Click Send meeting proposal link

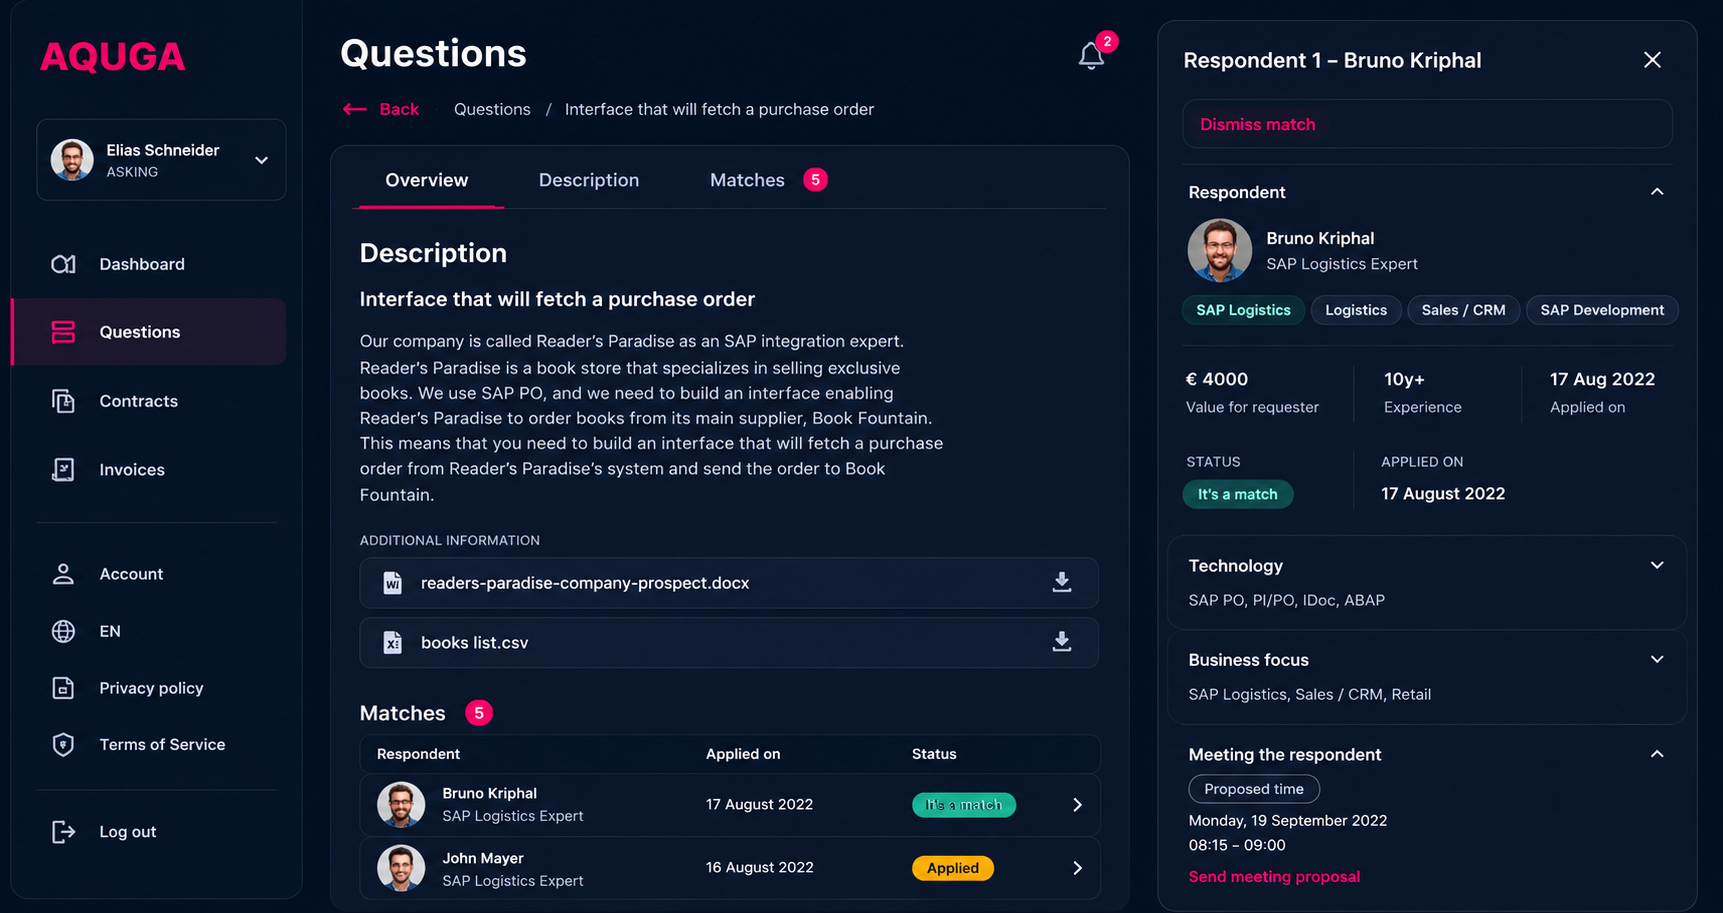(x=1274, y=876)
